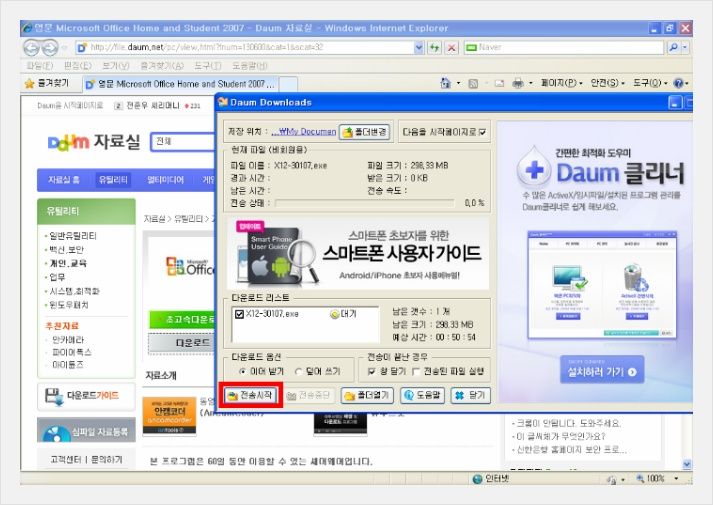Click the transfer progress bar at 0.0%
This screenshot has height=505, width=713.
click(x=365, y=203)
